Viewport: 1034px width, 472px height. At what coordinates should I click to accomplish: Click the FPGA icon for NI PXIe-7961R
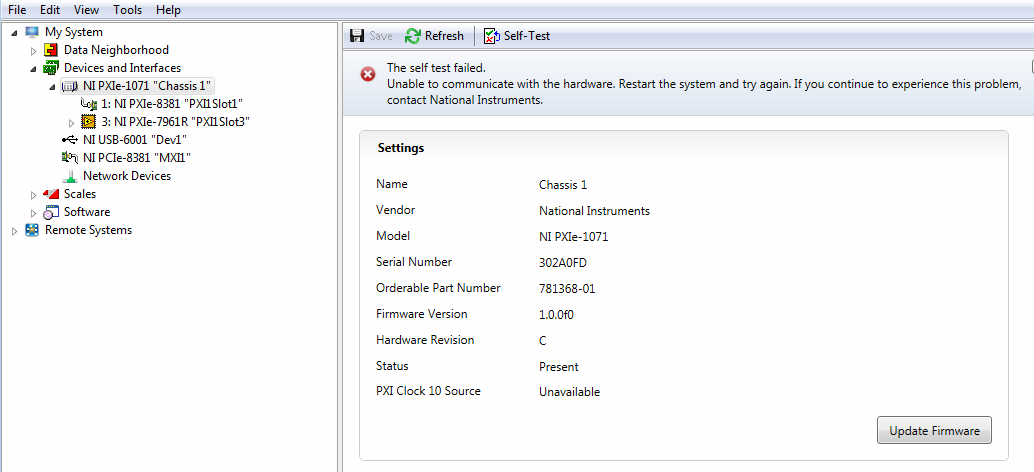pos(88,121)
